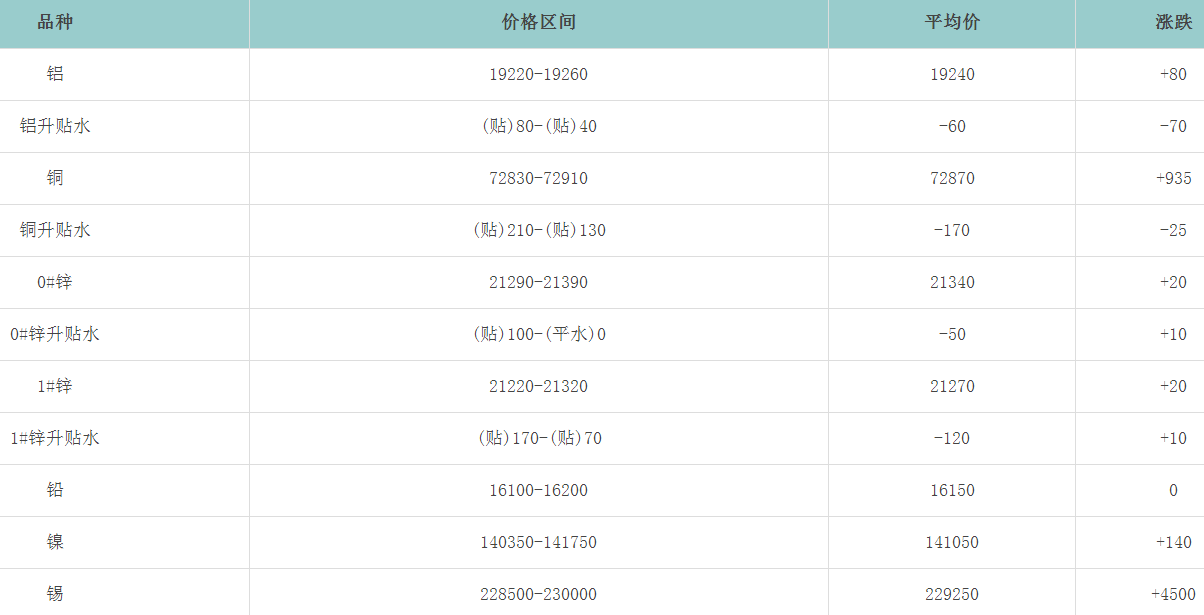This screenshot has width=1204, height=615.
Task: Click the (贴)100-(平水)0 price range cell
Action: (x=538, y=334)
